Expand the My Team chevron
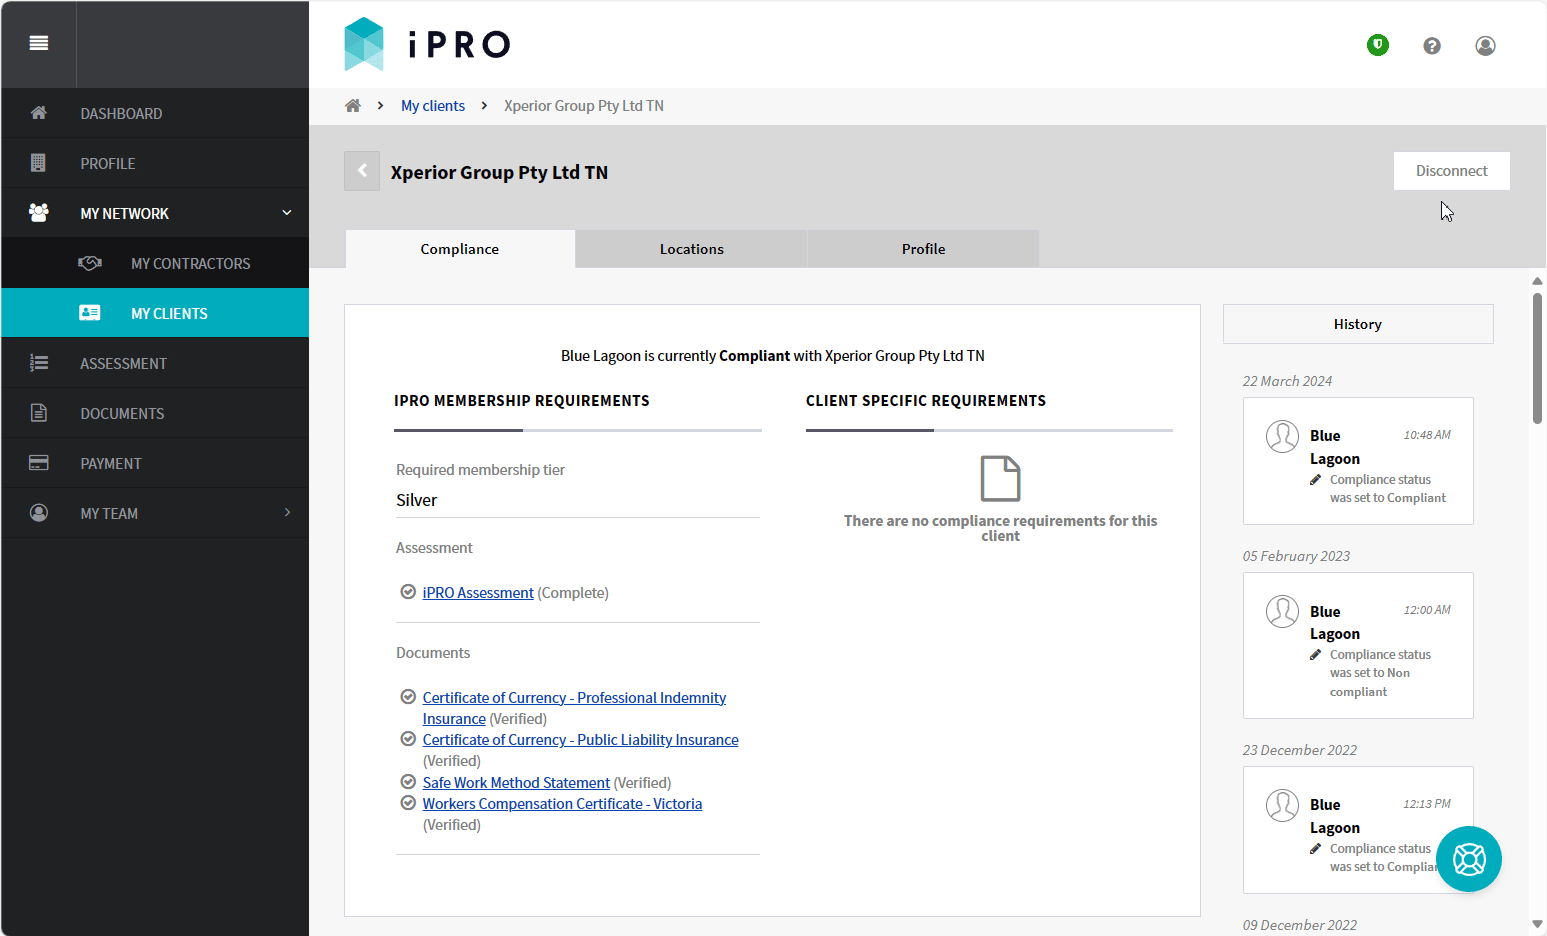The image size is (1547, 936). (287, 513)
